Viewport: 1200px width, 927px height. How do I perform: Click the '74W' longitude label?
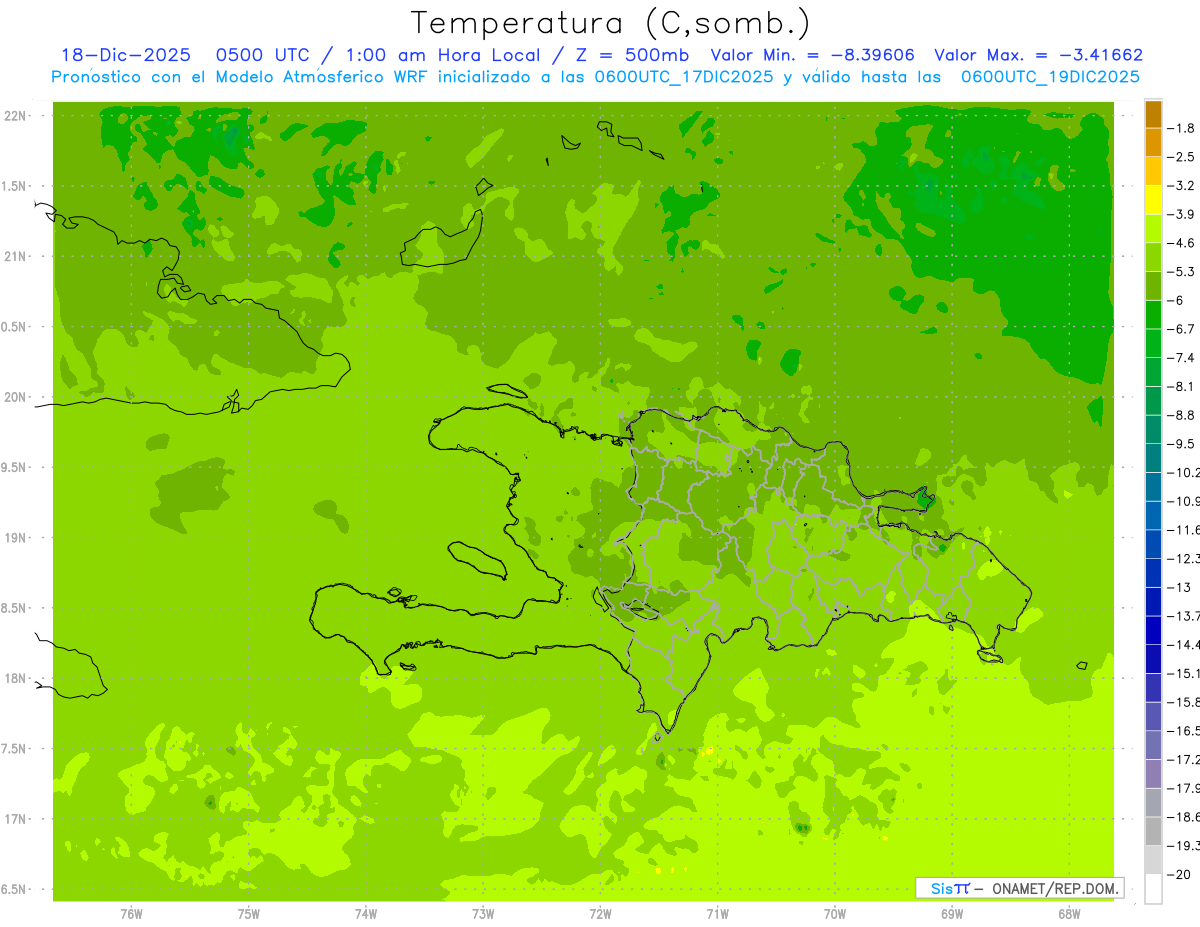tap(366, 914)
